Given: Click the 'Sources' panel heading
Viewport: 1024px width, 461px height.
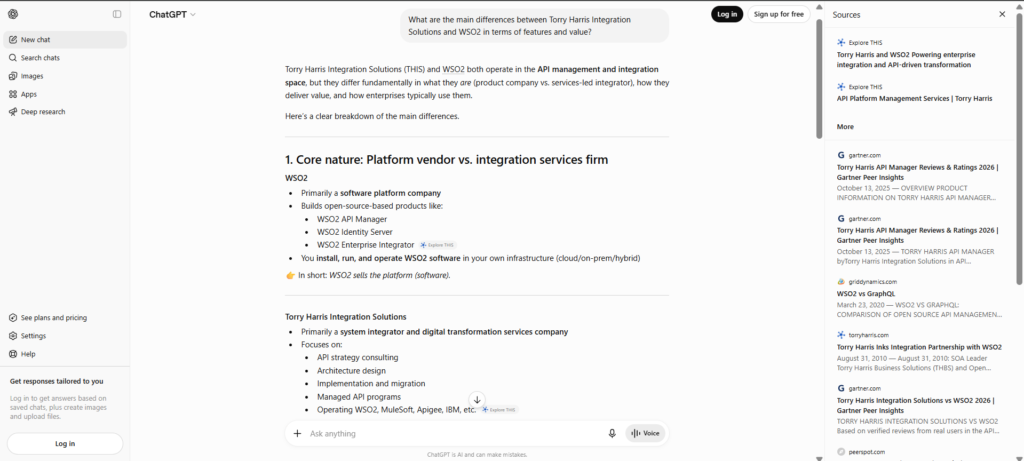Looking at the screenshot, I should point(846,14).
